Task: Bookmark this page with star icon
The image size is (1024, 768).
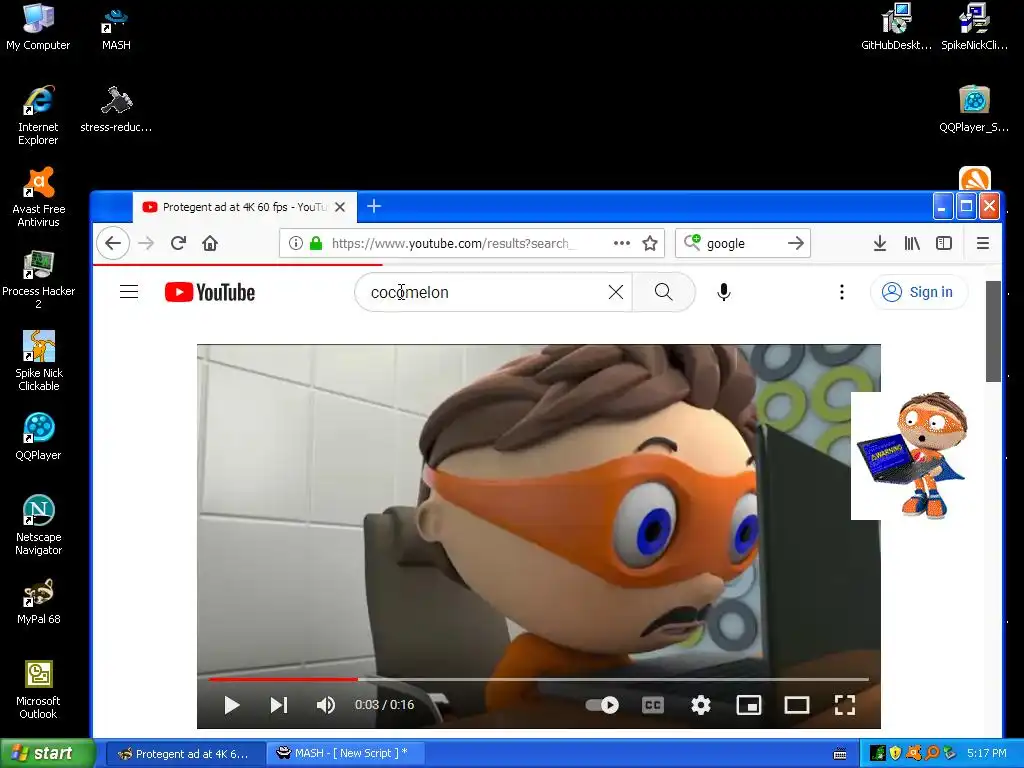Action: point(650,244)
